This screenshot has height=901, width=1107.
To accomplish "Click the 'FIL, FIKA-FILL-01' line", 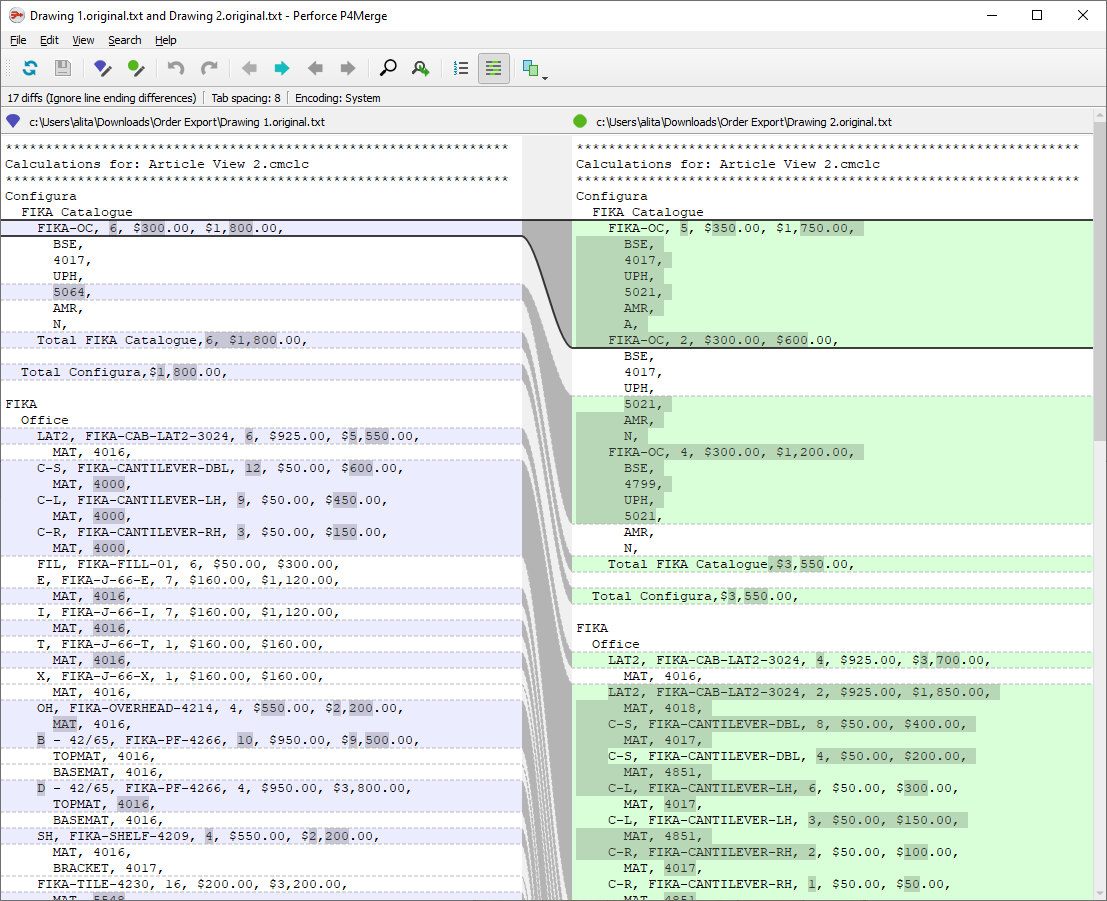I will coord(189,564).
